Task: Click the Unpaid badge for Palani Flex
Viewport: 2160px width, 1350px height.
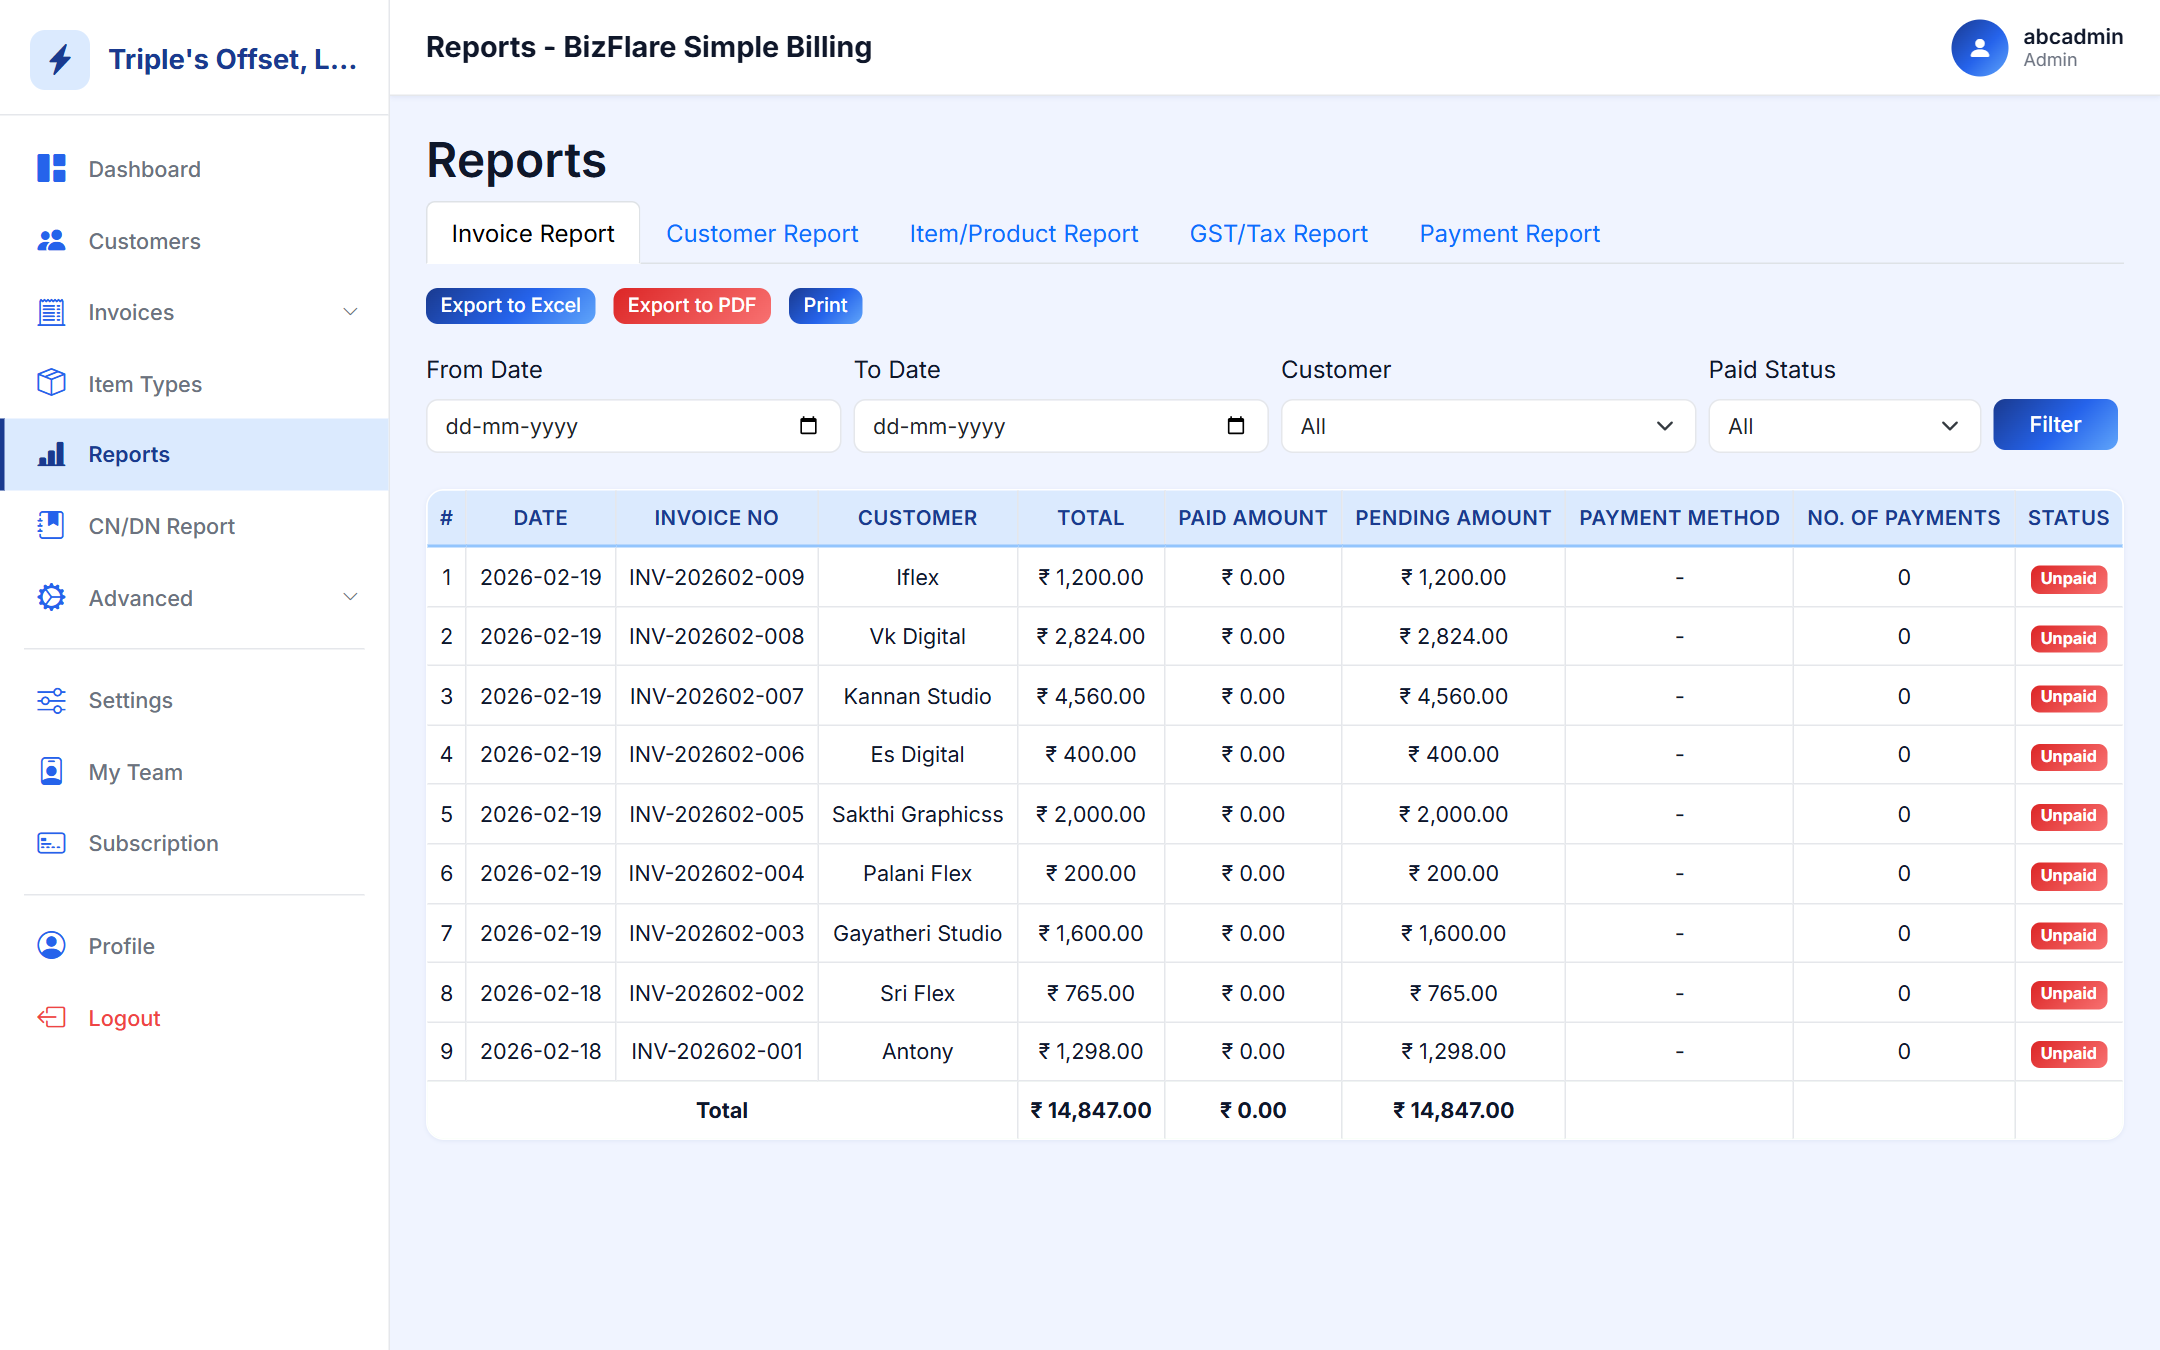Action: point(2068,875)
